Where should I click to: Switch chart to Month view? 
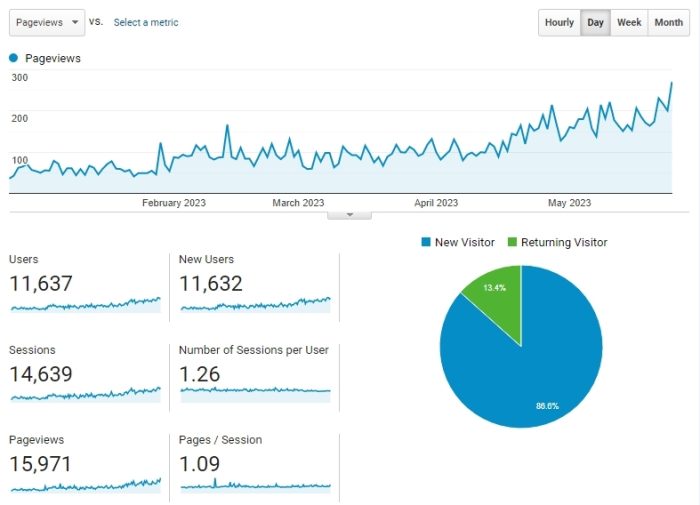coord(668,22)
